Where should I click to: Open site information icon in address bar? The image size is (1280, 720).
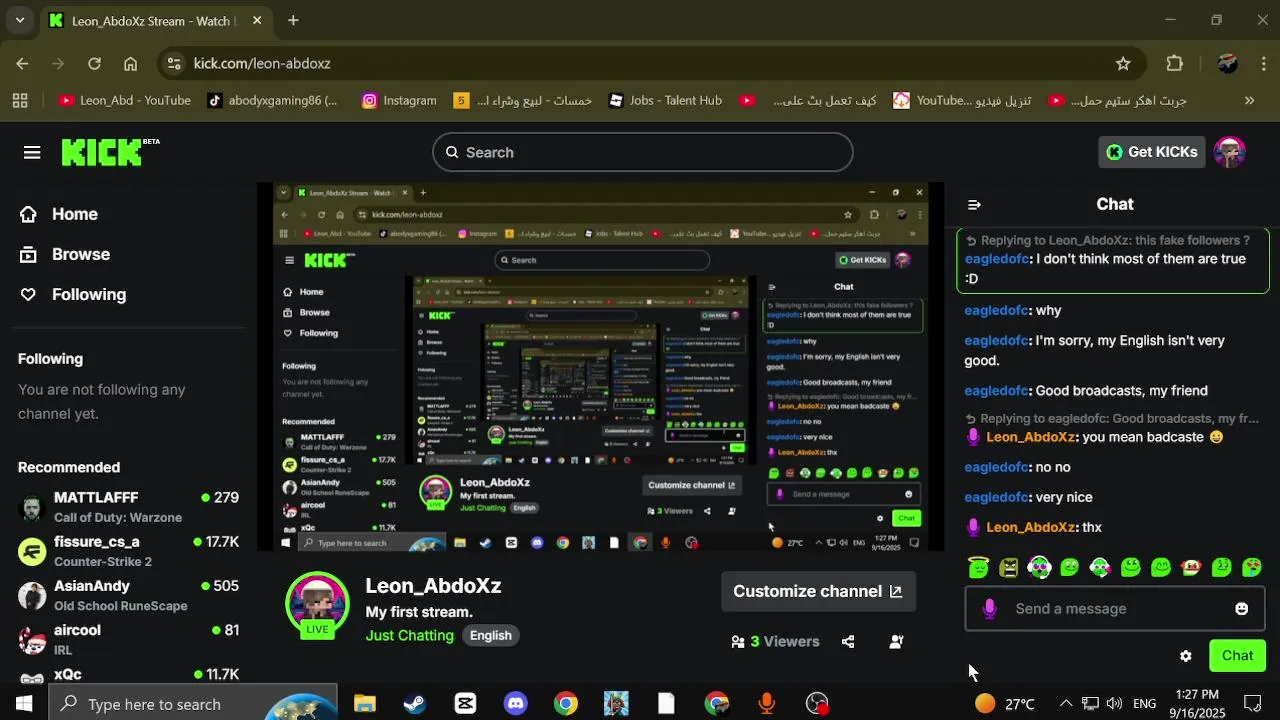click(174, 63)
